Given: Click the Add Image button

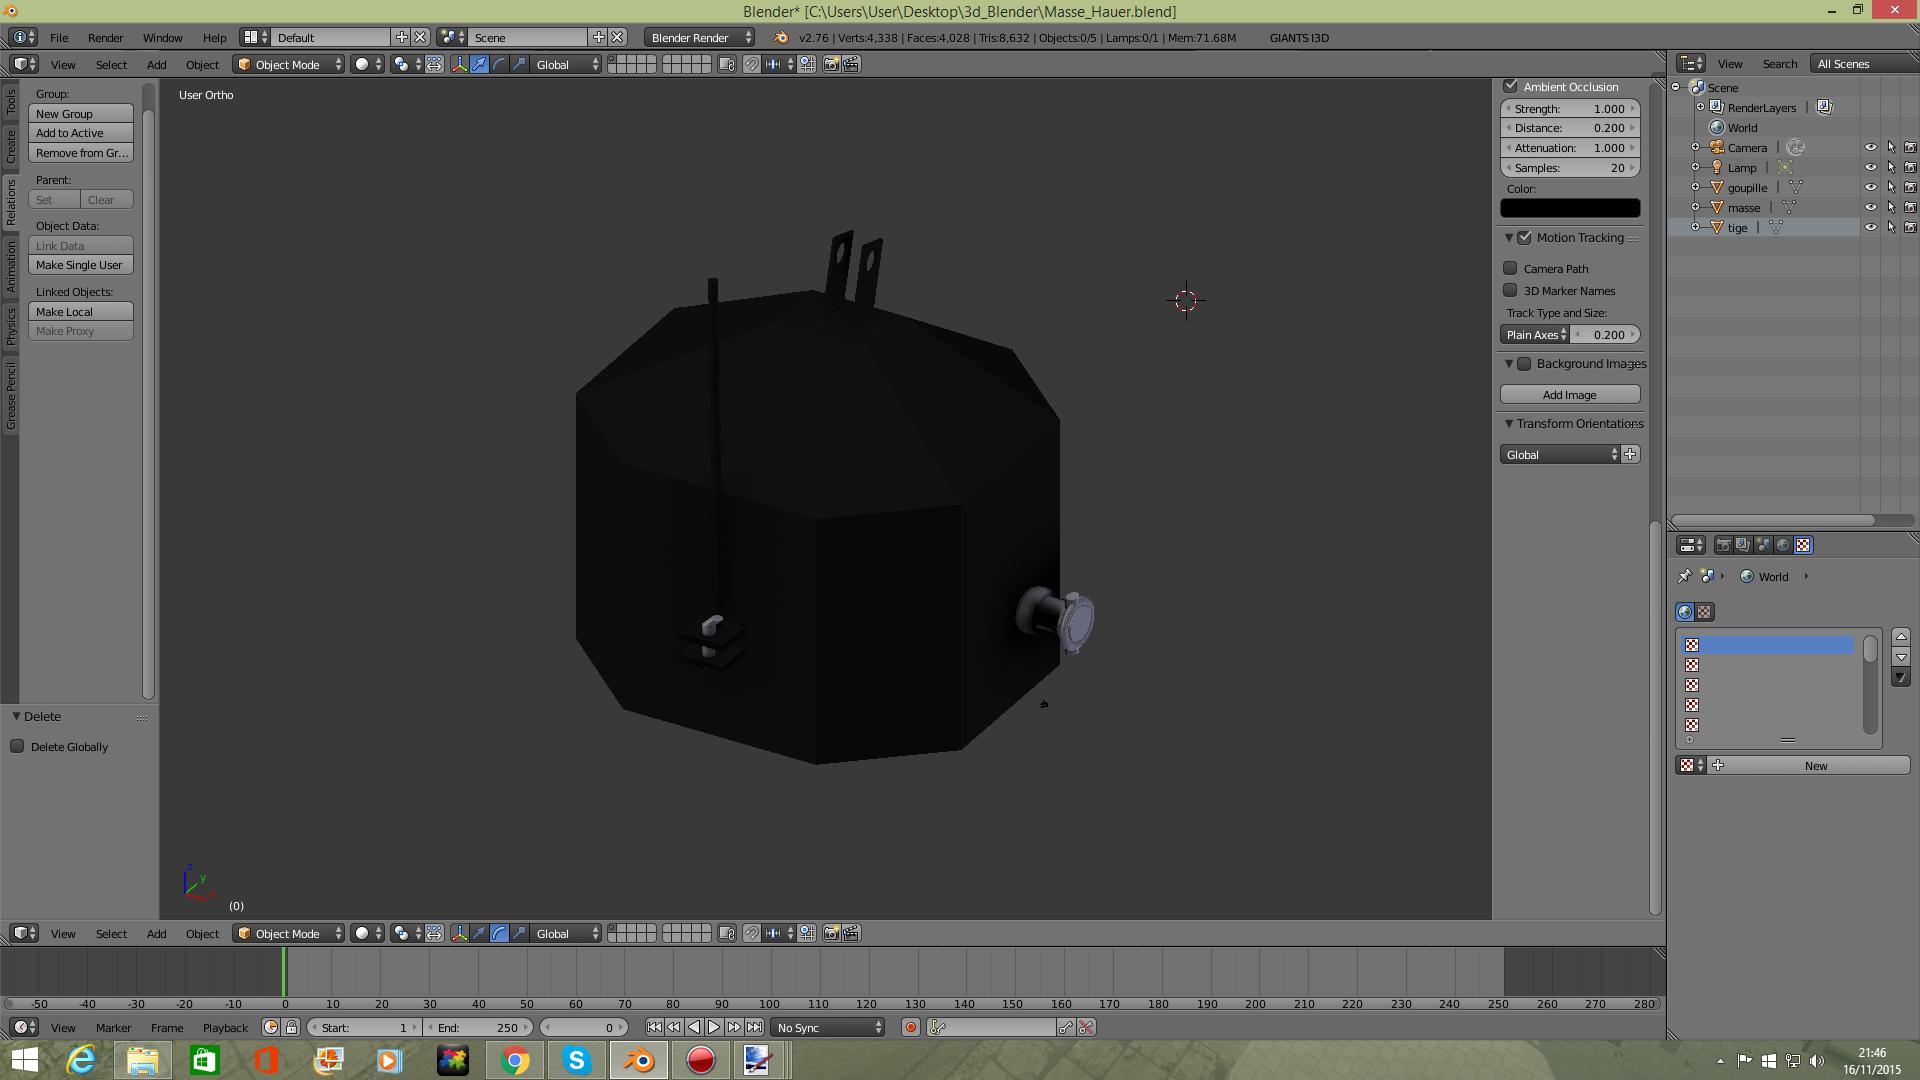Looking at the screenshot, I should click(x=1569, y=394).
